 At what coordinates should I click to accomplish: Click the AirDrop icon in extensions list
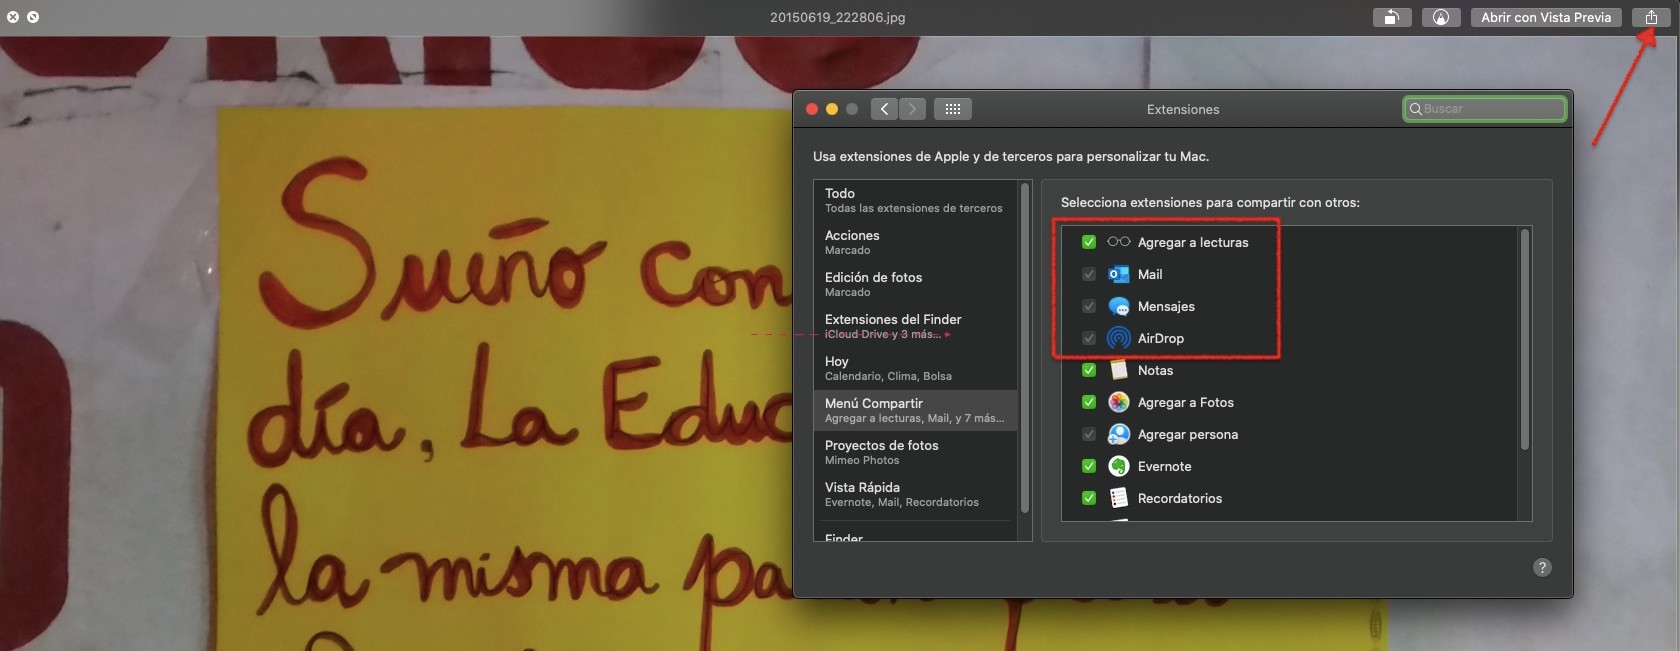(1119, 338)
